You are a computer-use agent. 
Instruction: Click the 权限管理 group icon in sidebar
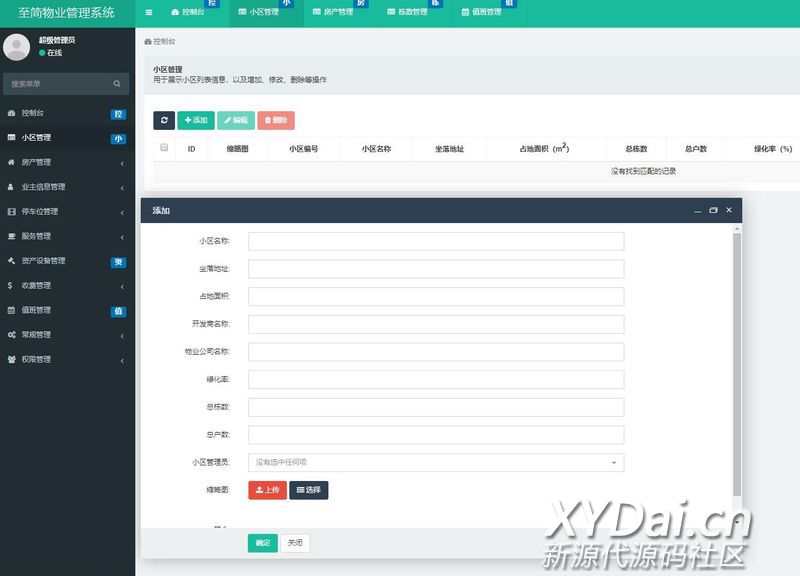tap(11, 360)
